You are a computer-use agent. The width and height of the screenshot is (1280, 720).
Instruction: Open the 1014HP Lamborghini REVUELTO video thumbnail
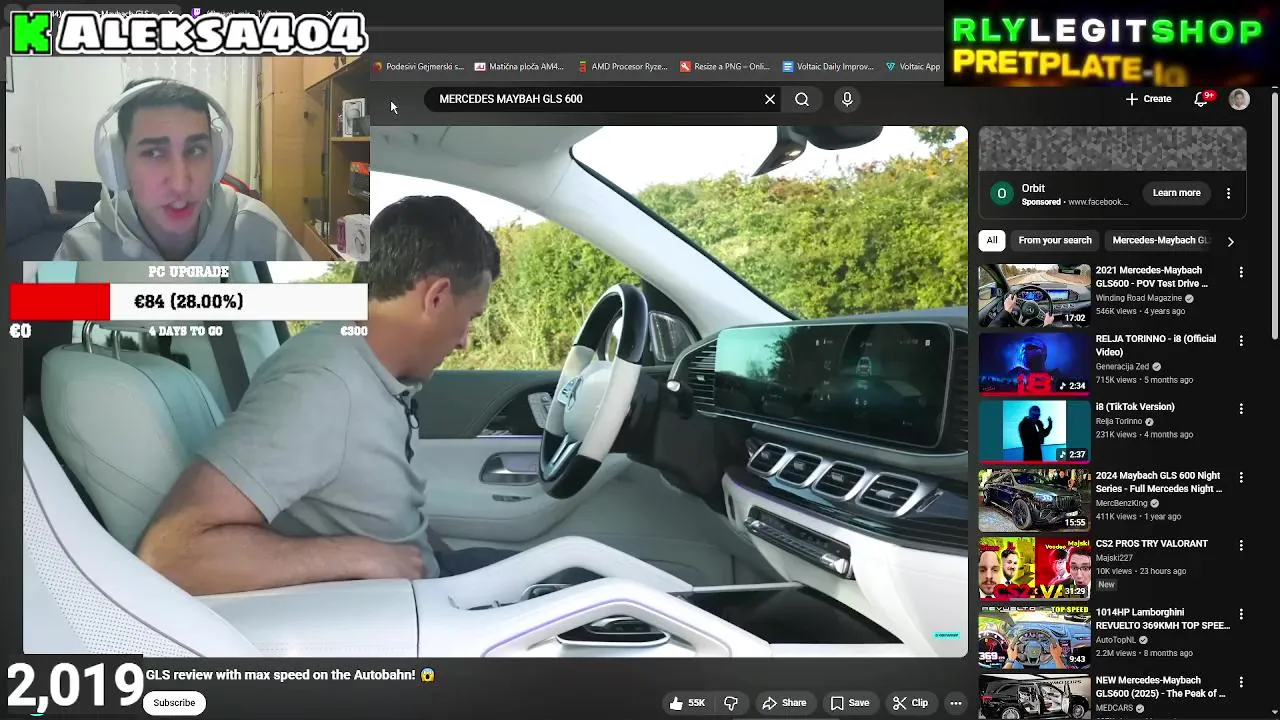(x=1034, y=636)
